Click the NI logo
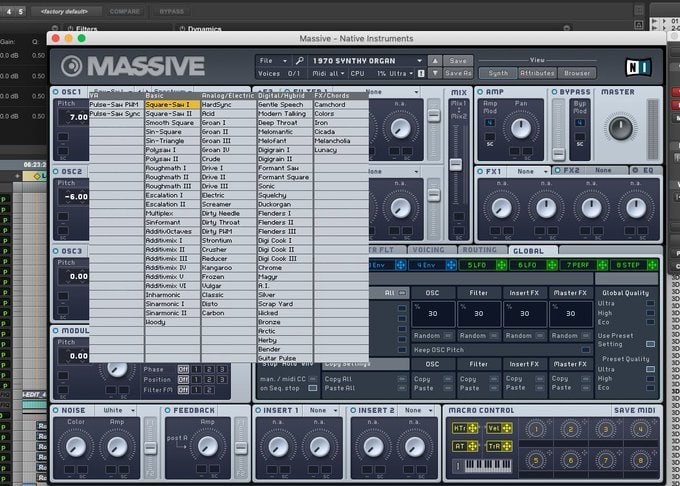Viewport: 680px width, 486px height. (638, 67)
